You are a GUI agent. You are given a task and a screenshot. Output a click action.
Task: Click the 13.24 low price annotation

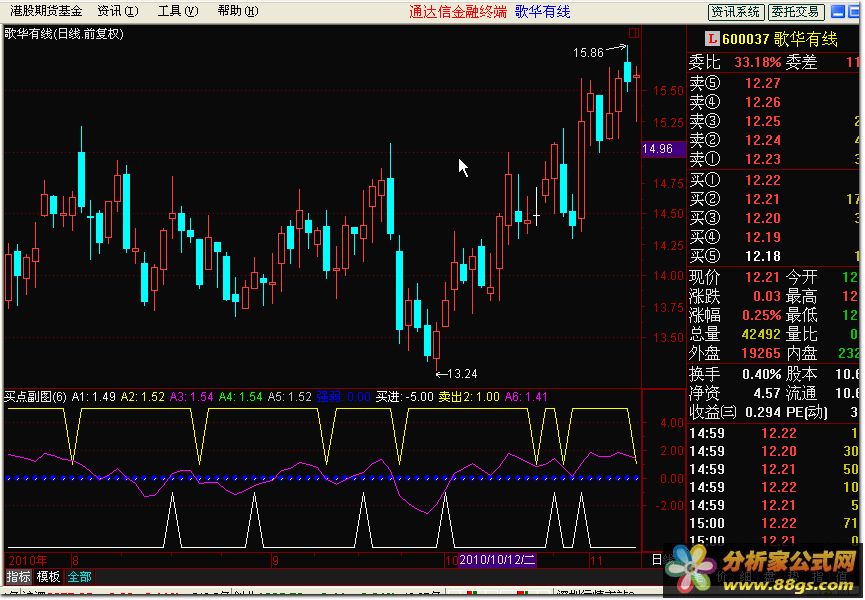pyautogui.click(x=462, y=374)
